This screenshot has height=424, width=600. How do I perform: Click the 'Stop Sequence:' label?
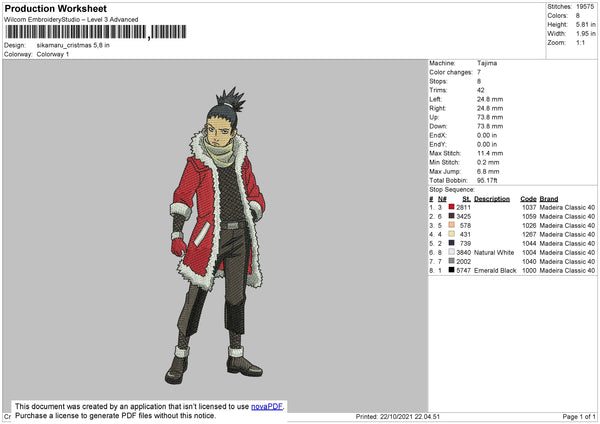pyautogui.click(x=452, y=190)
